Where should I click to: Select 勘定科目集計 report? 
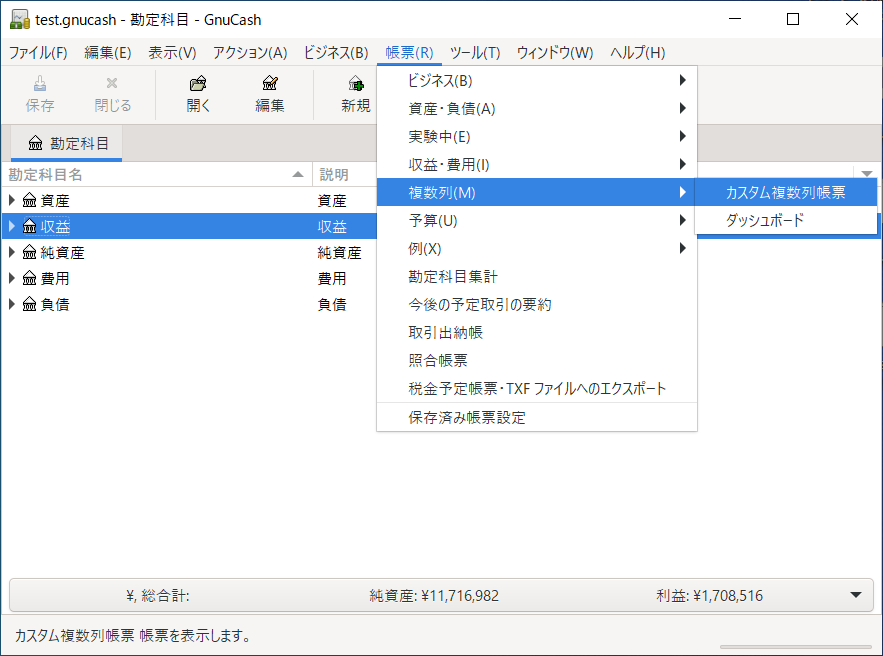[x=537, y=276]
